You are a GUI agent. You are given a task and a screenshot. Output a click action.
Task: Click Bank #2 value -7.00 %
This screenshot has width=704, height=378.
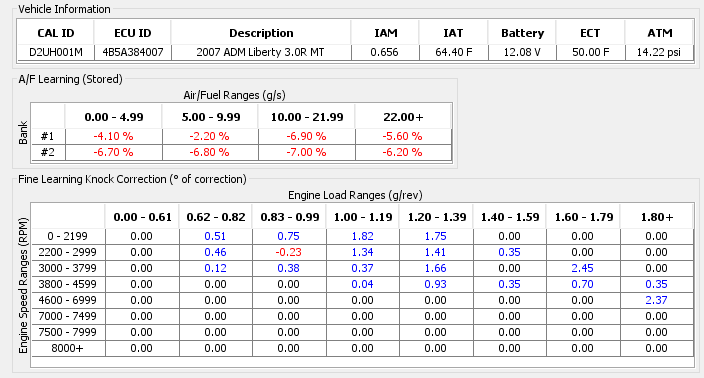[x=306, y=152]
